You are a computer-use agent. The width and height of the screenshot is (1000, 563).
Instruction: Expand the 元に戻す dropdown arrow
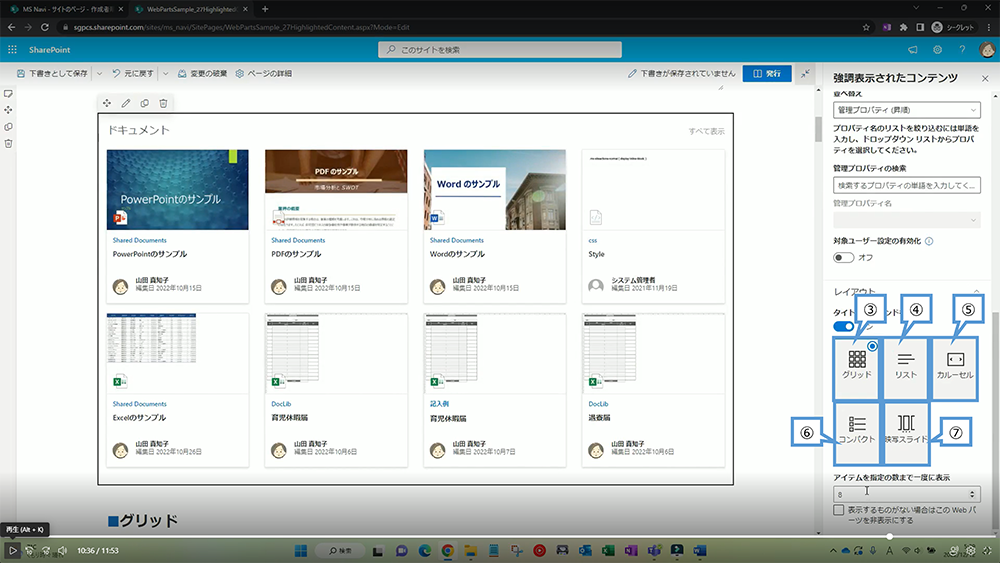pyautogui.click(x=165, y=74)
